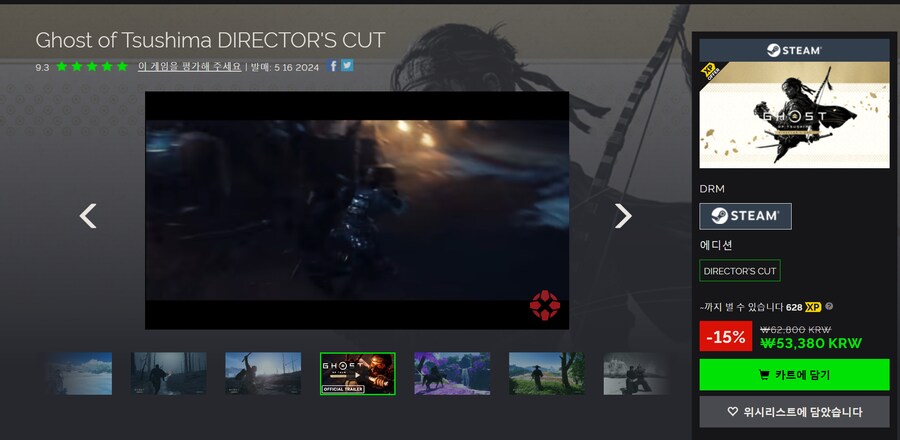Viewport: 900px width, 440px height.
Task: Open the green meadow screenshot thumbnail
Action: pos(546,373)
